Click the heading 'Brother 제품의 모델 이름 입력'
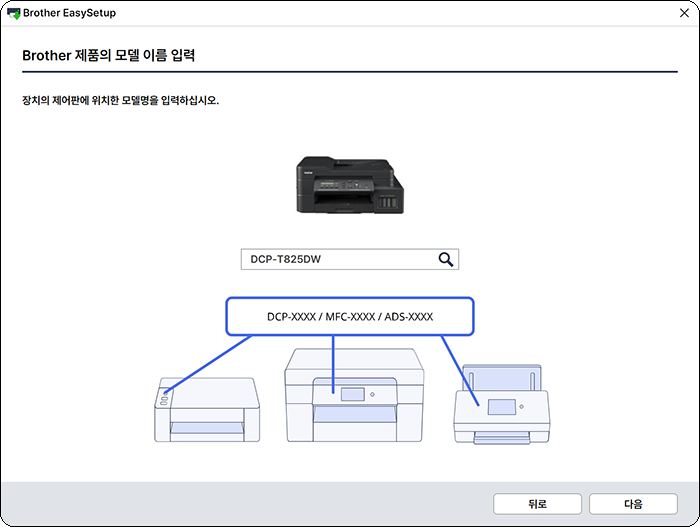 (108, 55)
